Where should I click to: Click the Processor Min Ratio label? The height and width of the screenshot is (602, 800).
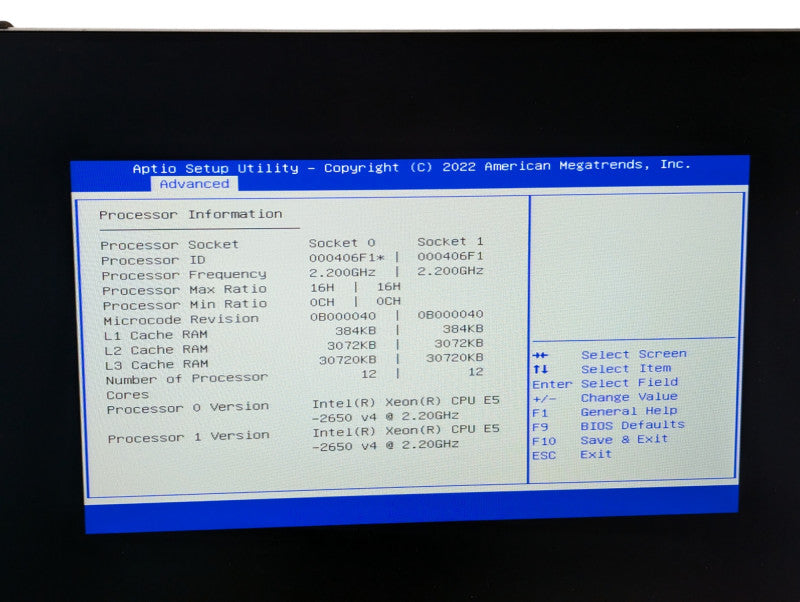click(x=185, y=305)
